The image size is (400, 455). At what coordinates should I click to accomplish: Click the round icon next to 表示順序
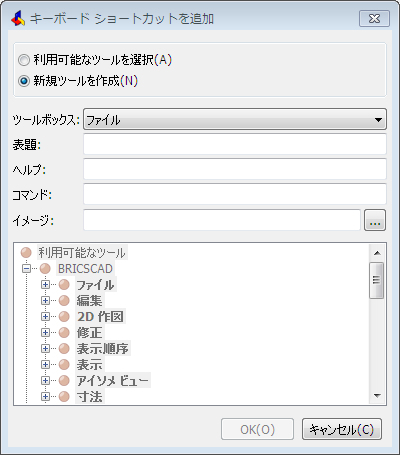pos(64,349)
